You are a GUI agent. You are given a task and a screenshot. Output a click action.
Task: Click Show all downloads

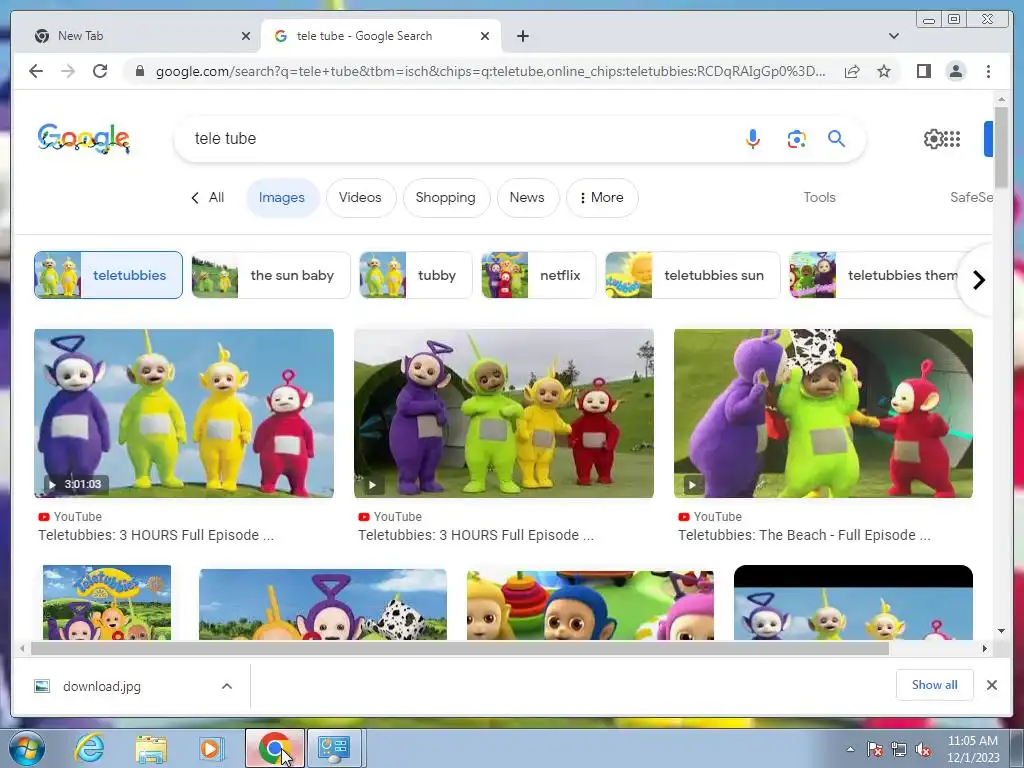(935, 684)
